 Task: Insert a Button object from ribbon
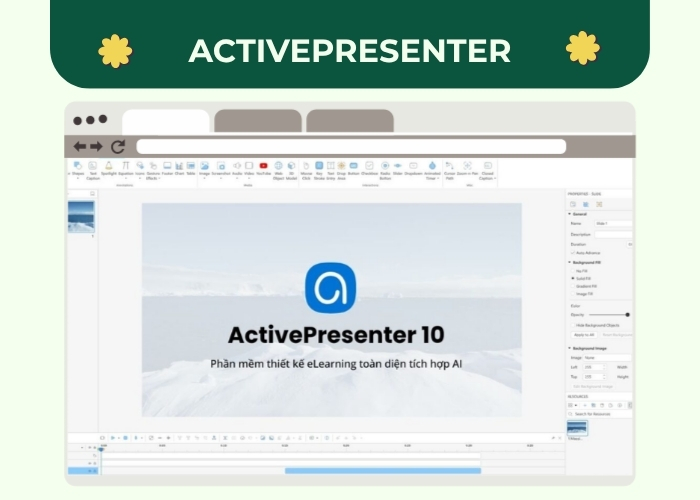354,169
